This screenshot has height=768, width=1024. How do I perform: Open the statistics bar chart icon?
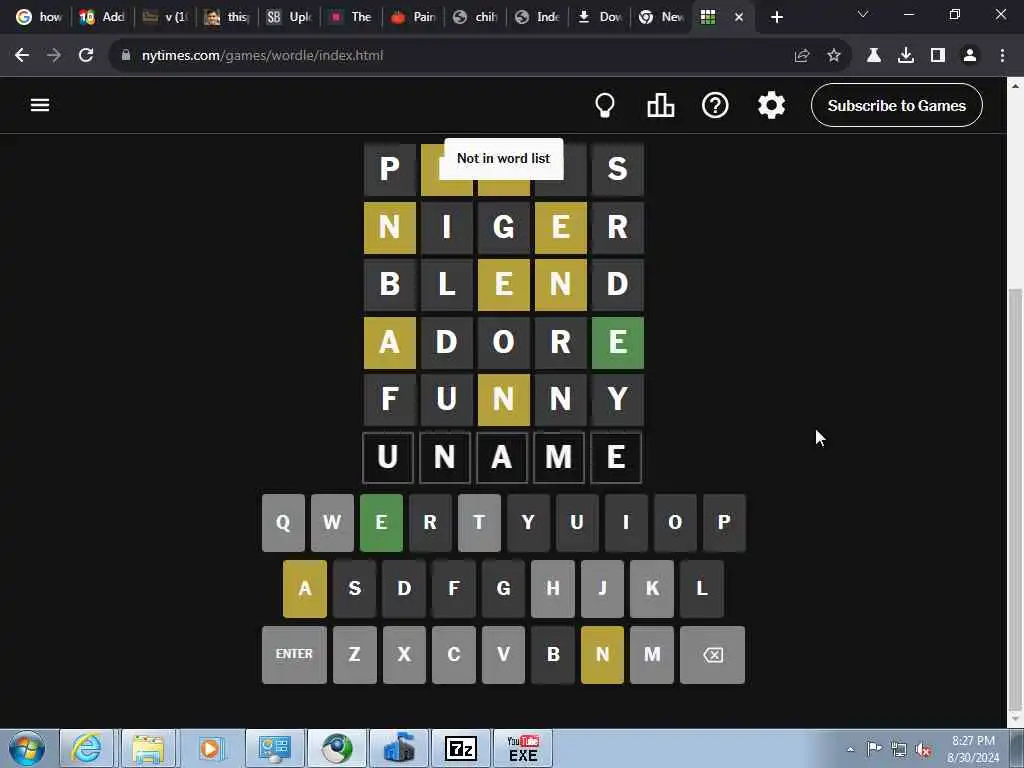tap(660, 105)
